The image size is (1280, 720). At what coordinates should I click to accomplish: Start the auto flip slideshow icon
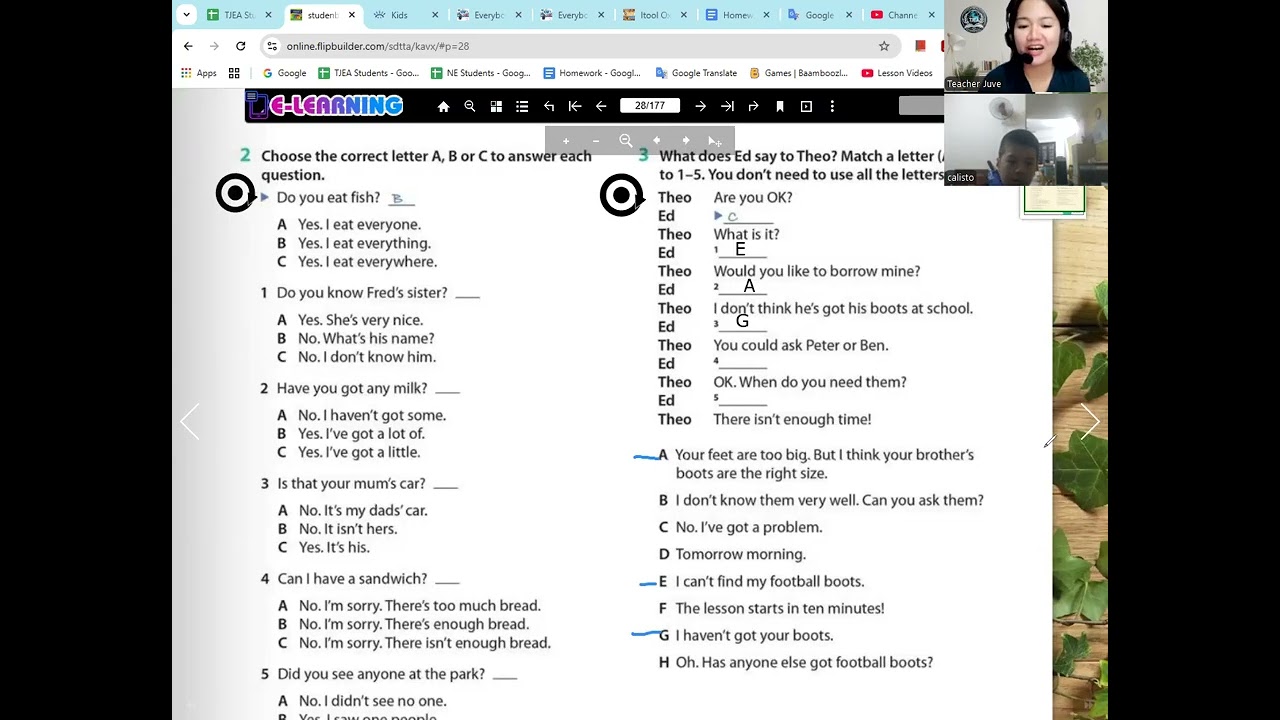coord(806,106)
